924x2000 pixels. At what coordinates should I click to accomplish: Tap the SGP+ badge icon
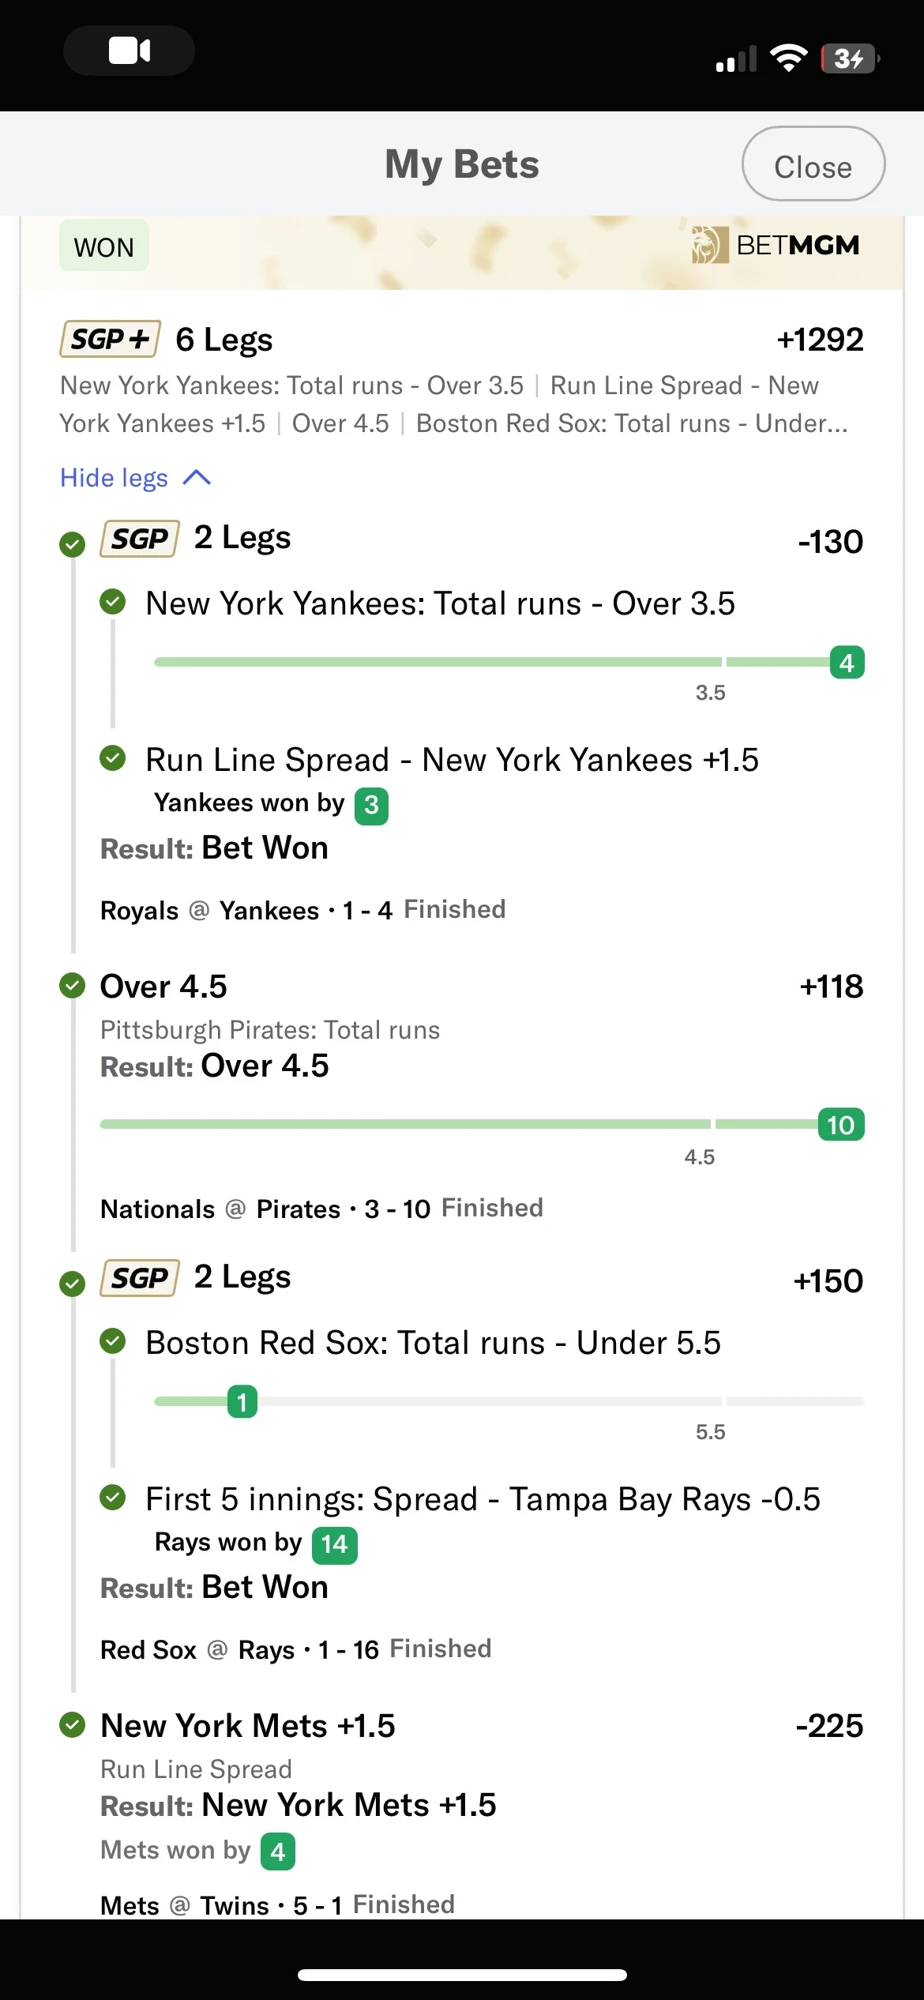coord(110,339)
